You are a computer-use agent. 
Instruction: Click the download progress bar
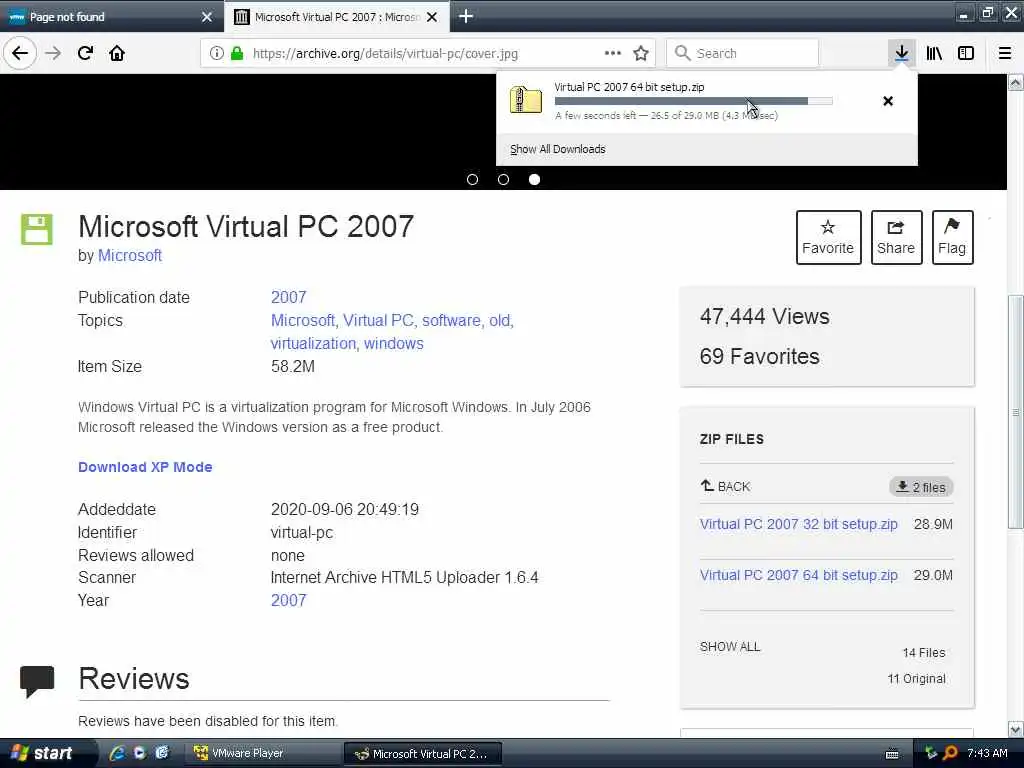[x=694, y=101]
